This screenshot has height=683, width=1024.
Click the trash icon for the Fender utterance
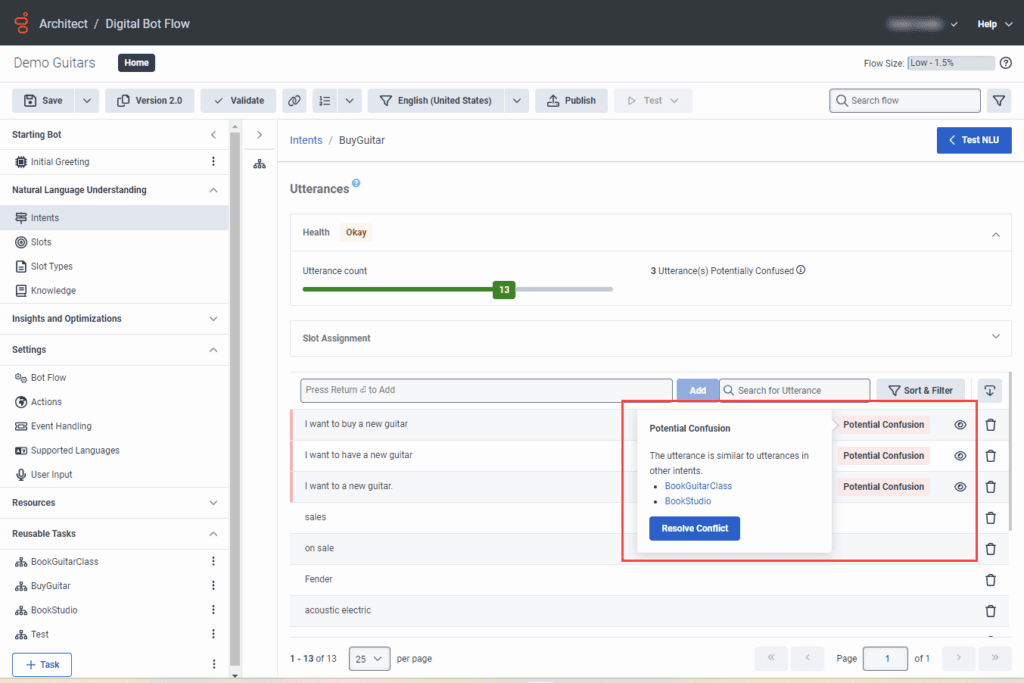click(x=990, y=580)
